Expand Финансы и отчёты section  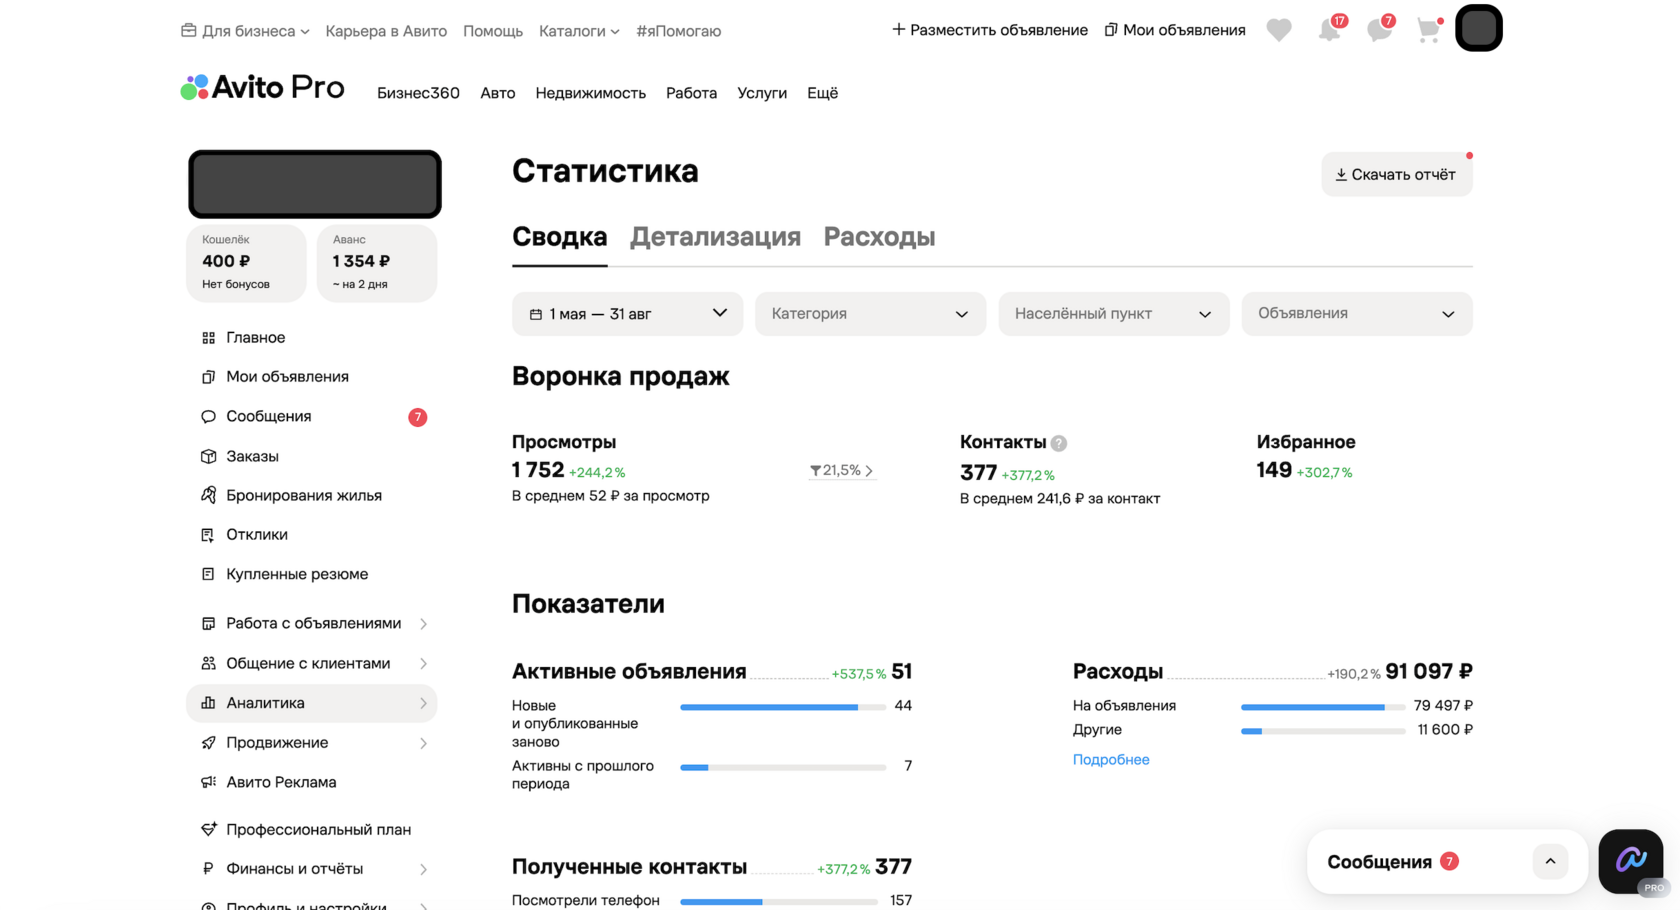(x=312, y=869)
